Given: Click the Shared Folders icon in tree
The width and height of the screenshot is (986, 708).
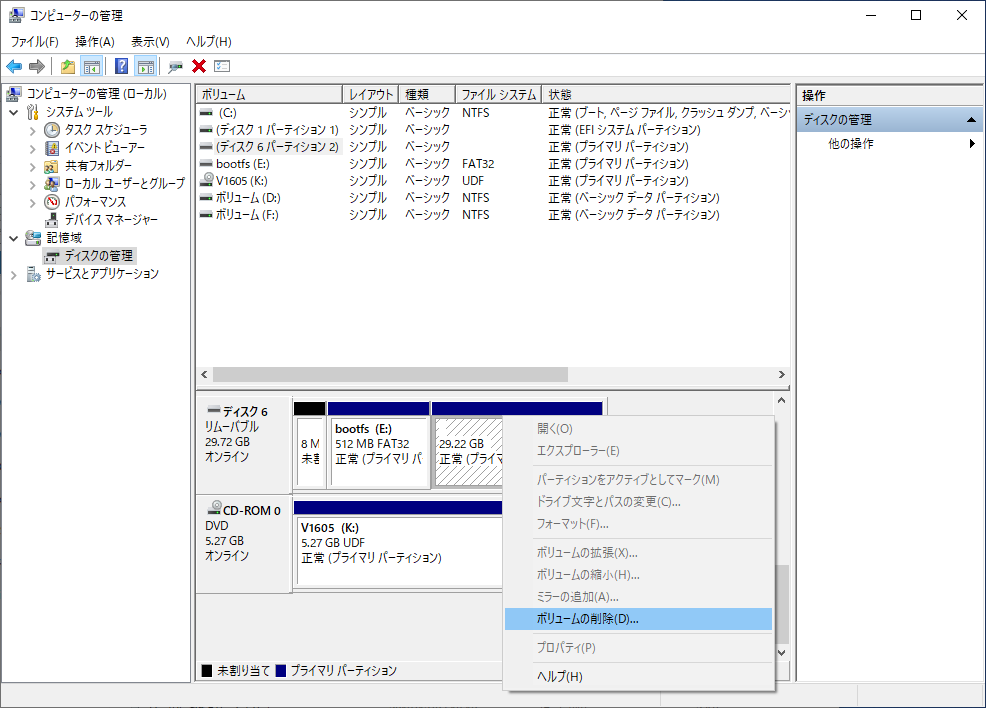Looking at the screenshot, I should click(52, 166).
